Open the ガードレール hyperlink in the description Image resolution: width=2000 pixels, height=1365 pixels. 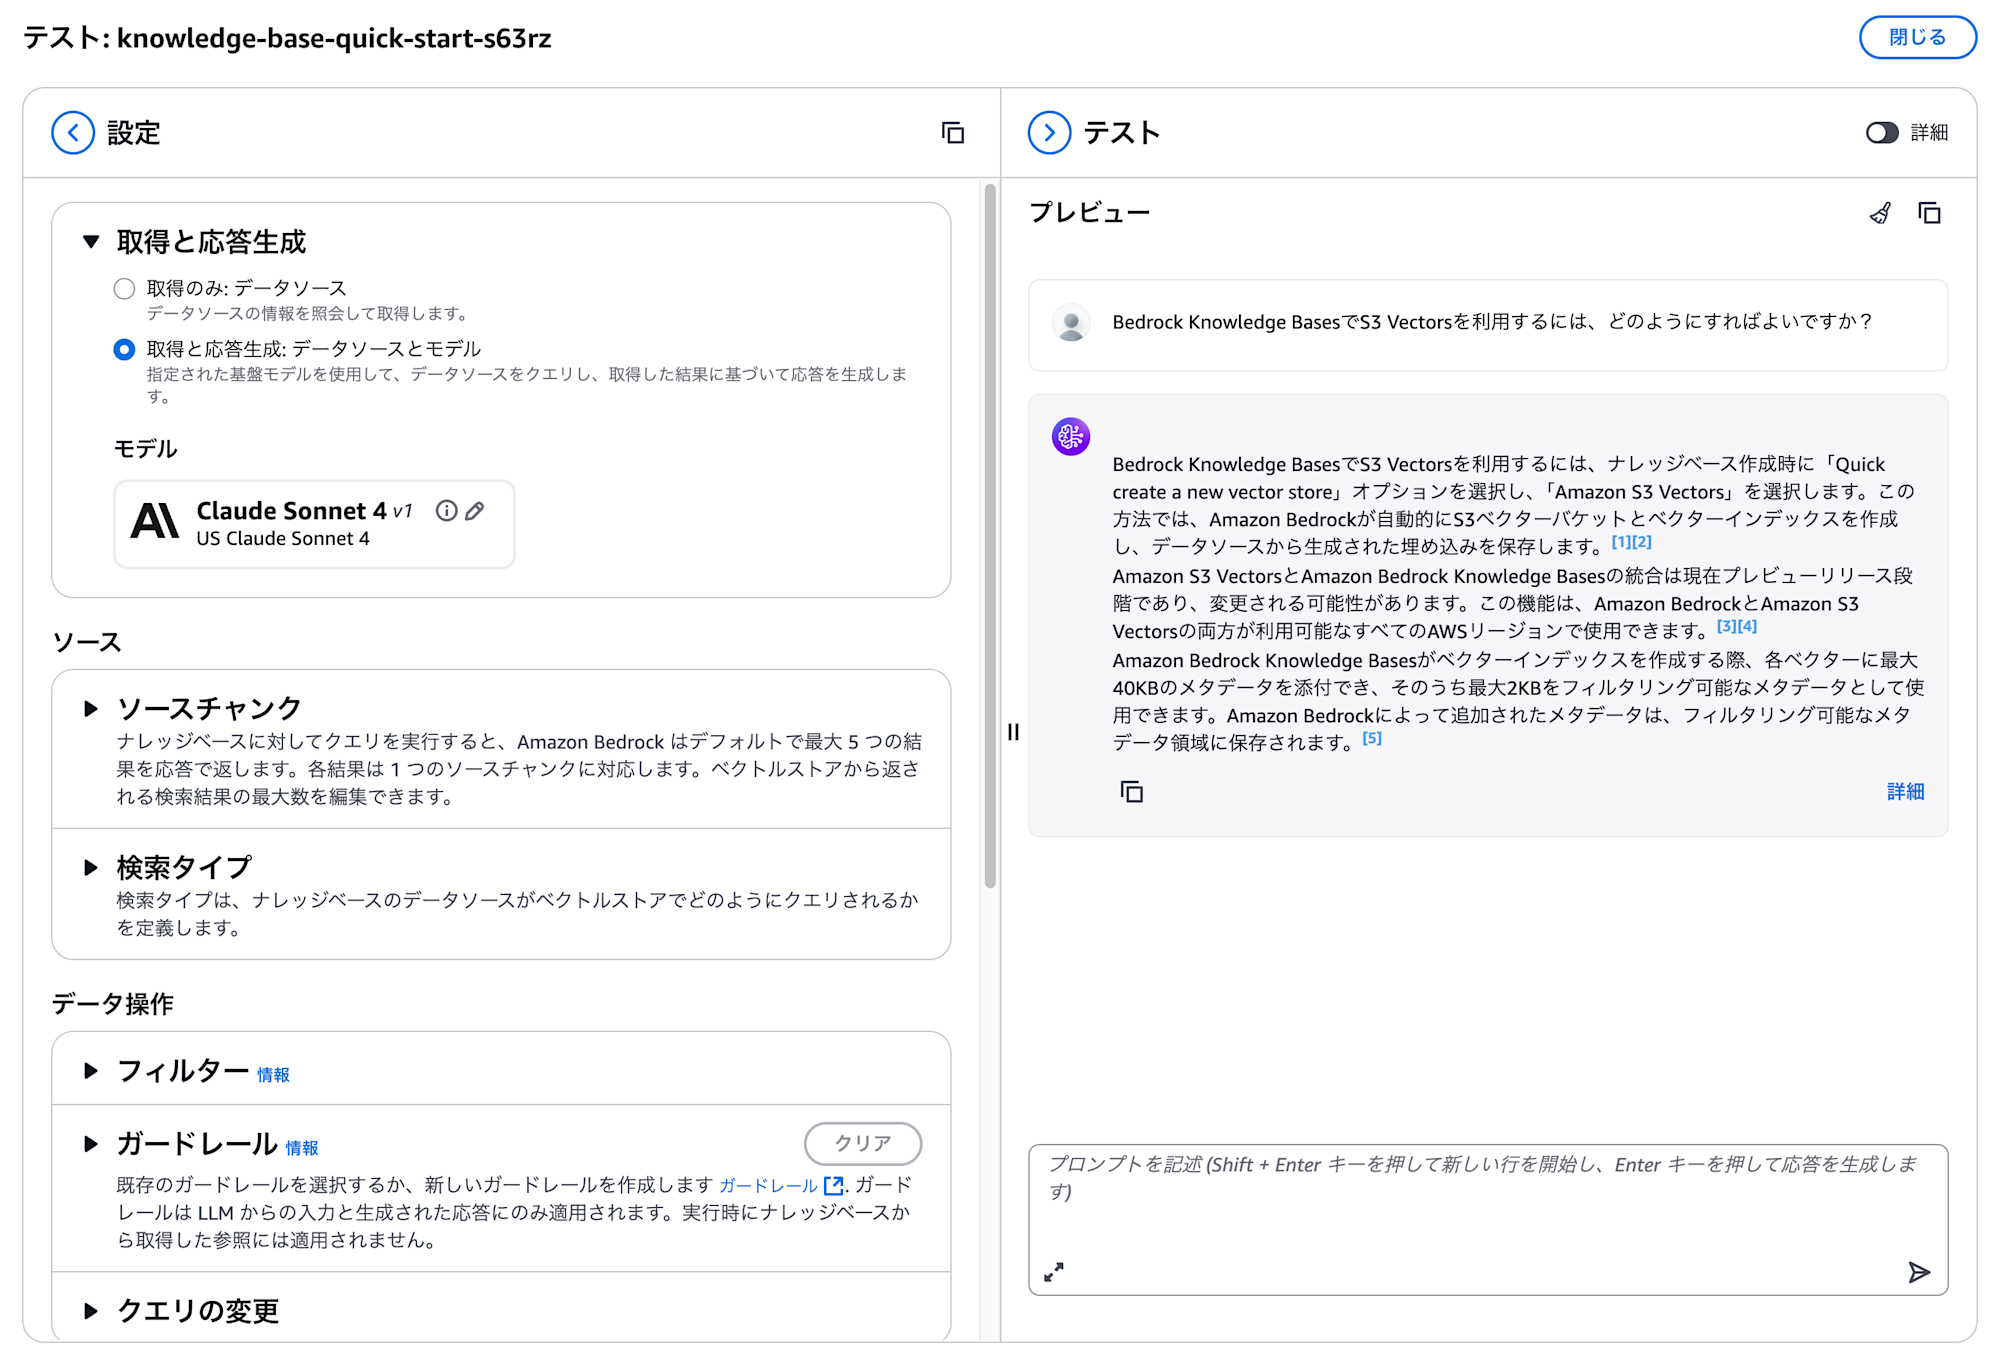click(x=769, y=1186)
